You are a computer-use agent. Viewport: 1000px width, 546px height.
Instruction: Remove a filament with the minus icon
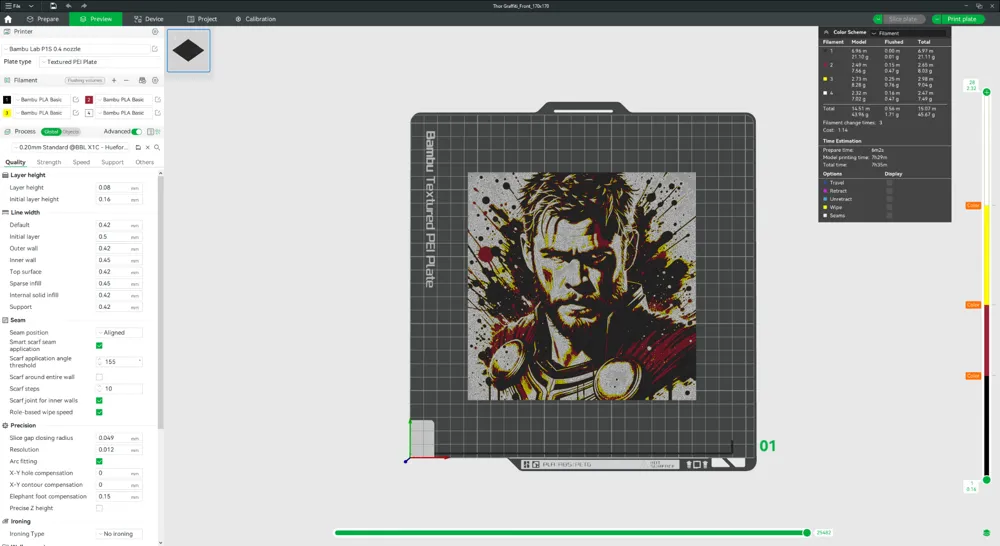point(127,80)
